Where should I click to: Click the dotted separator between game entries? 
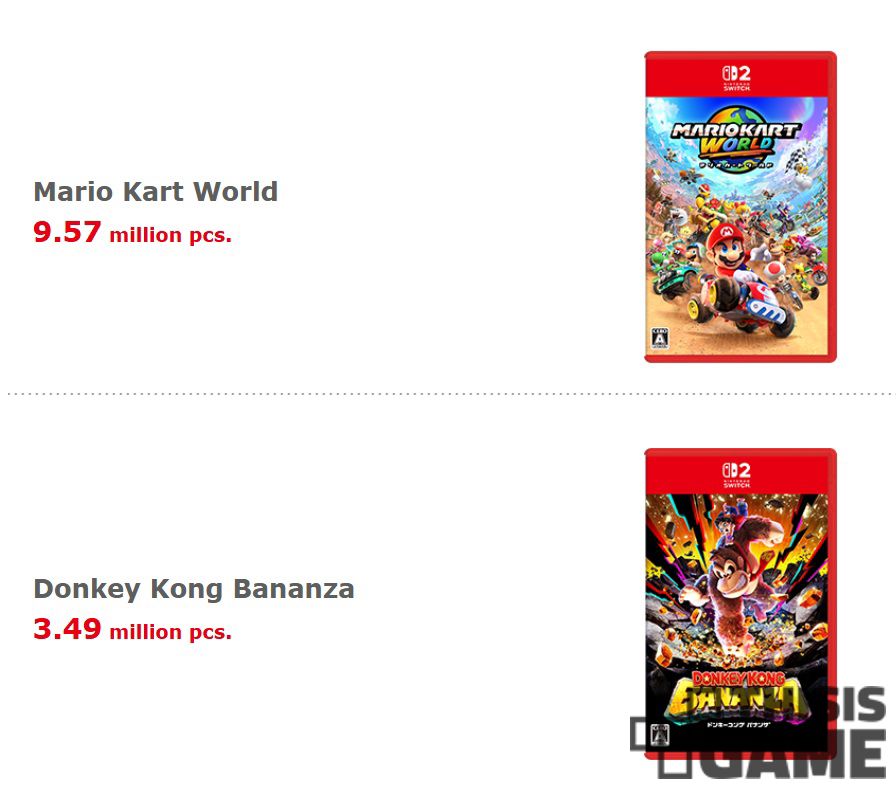[448, 394]
